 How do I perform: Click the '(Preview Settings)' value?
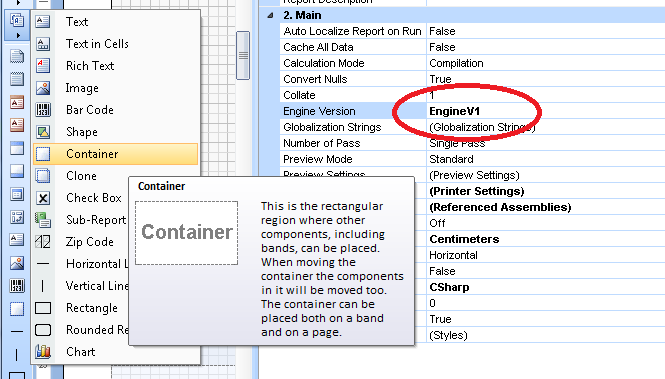coord(474,175)
